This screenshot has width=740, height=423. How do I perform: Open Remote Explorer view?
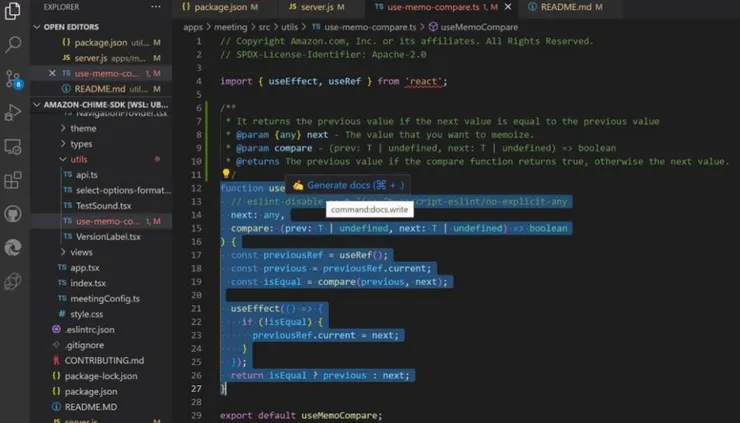pos(13,147)
